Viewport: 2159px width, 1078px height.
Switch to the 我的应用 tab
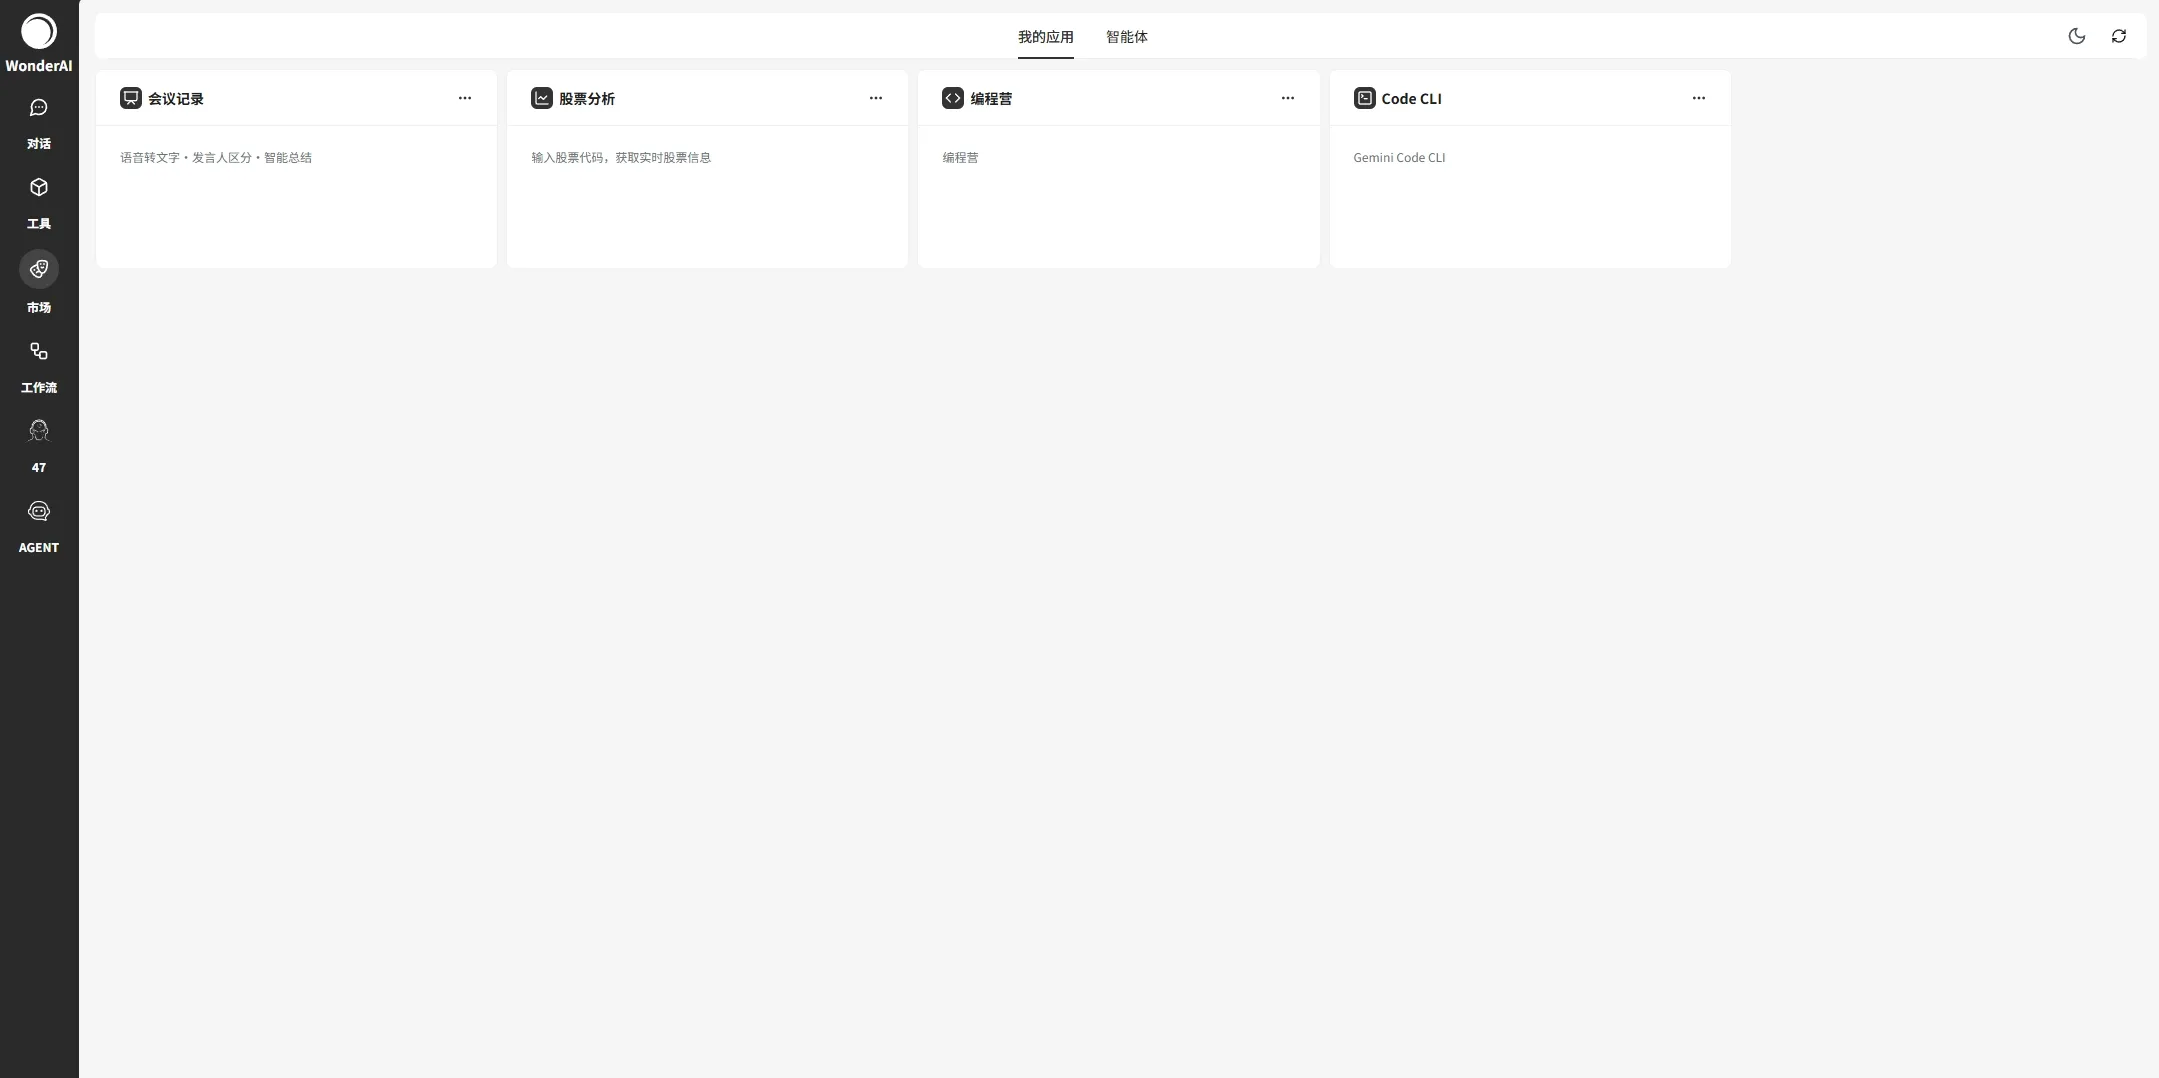[1045, 37]
